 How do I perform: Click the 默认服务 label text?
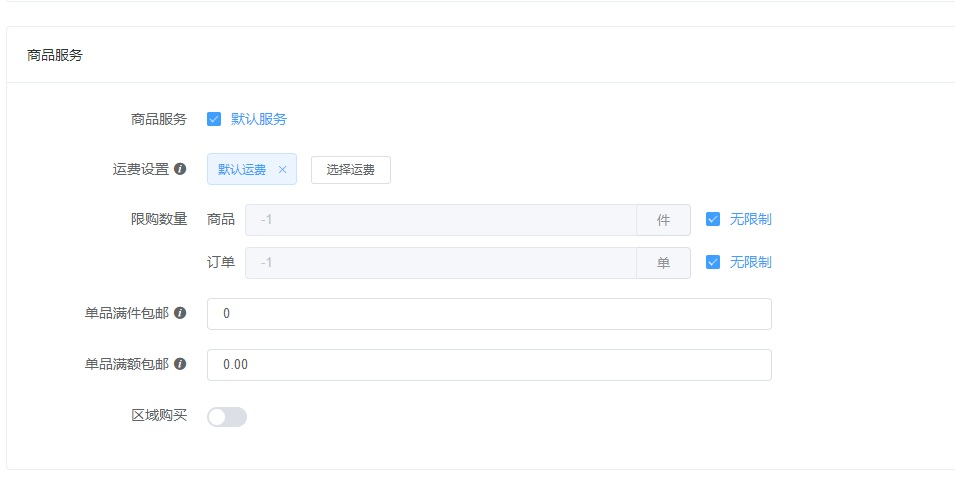point(259,119)
